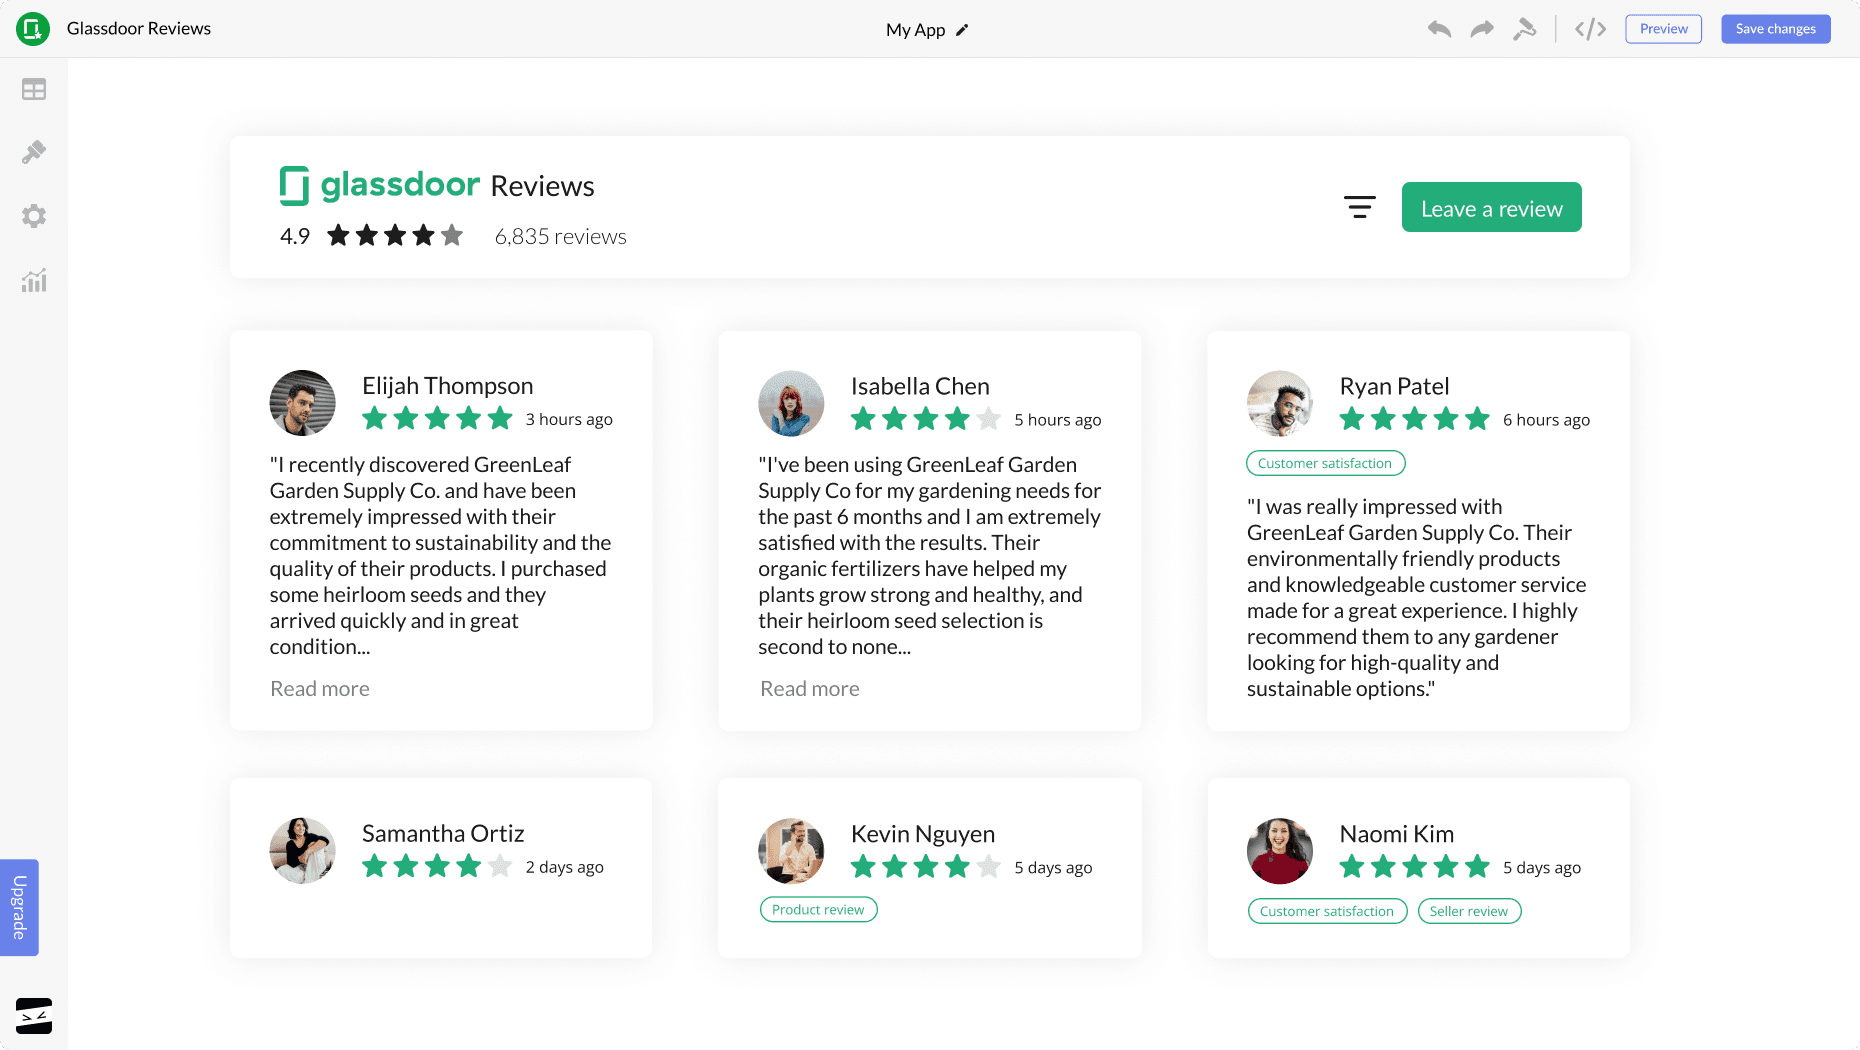This screenshot has height=1050, width=1860.
Task: Click the black widget icon at bottom left
Action: pyautogui.click(x=33, y=1016)
